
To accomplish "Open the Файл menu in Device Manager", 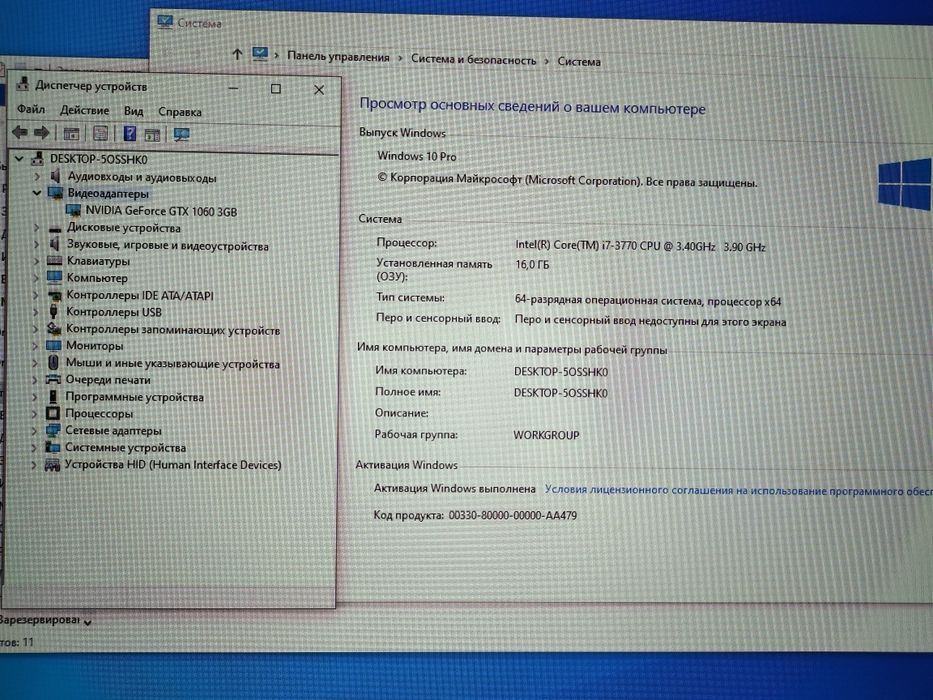I will click(31, 109).
